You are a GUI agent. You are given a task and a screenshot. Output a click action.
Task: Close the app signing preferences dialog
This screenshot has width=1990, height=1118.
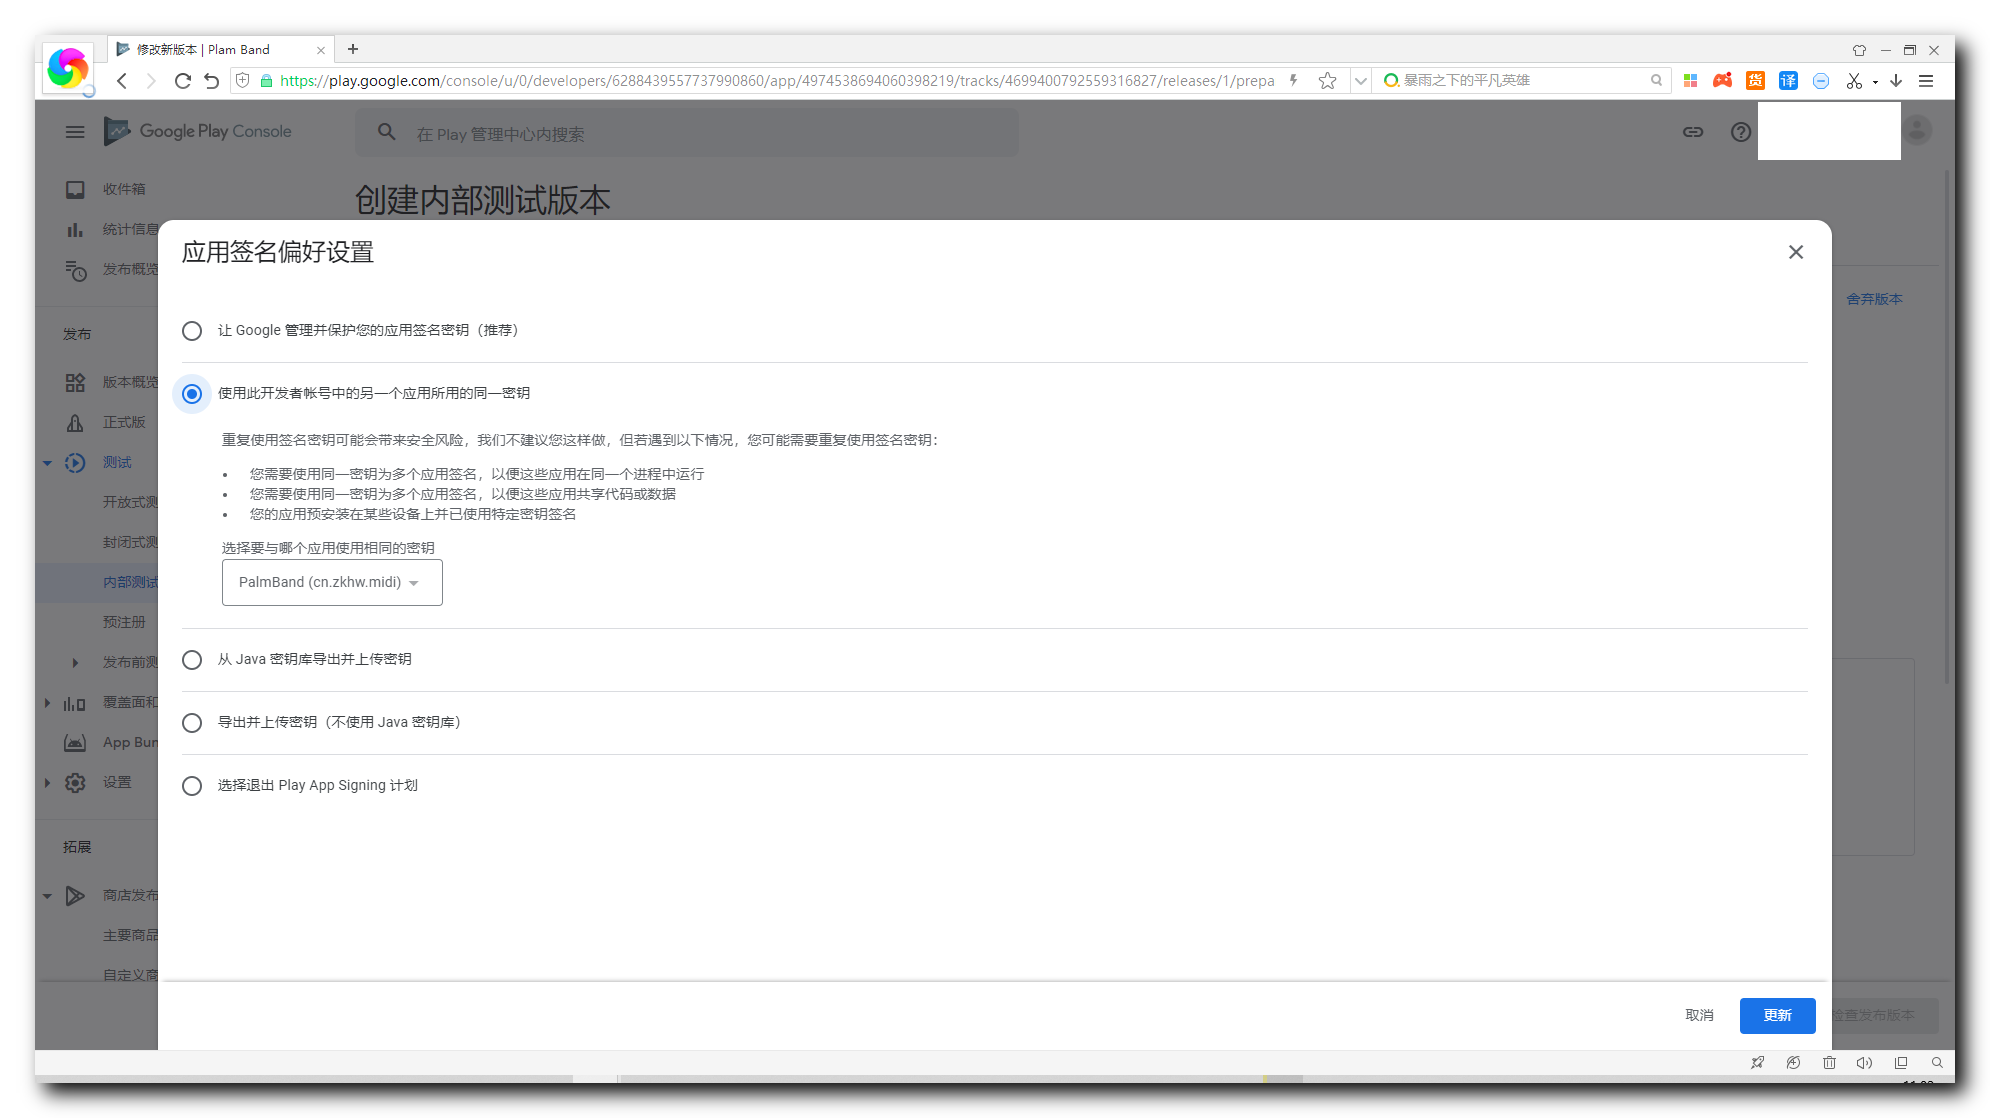pyautogui.click(x=1795, y=252)
